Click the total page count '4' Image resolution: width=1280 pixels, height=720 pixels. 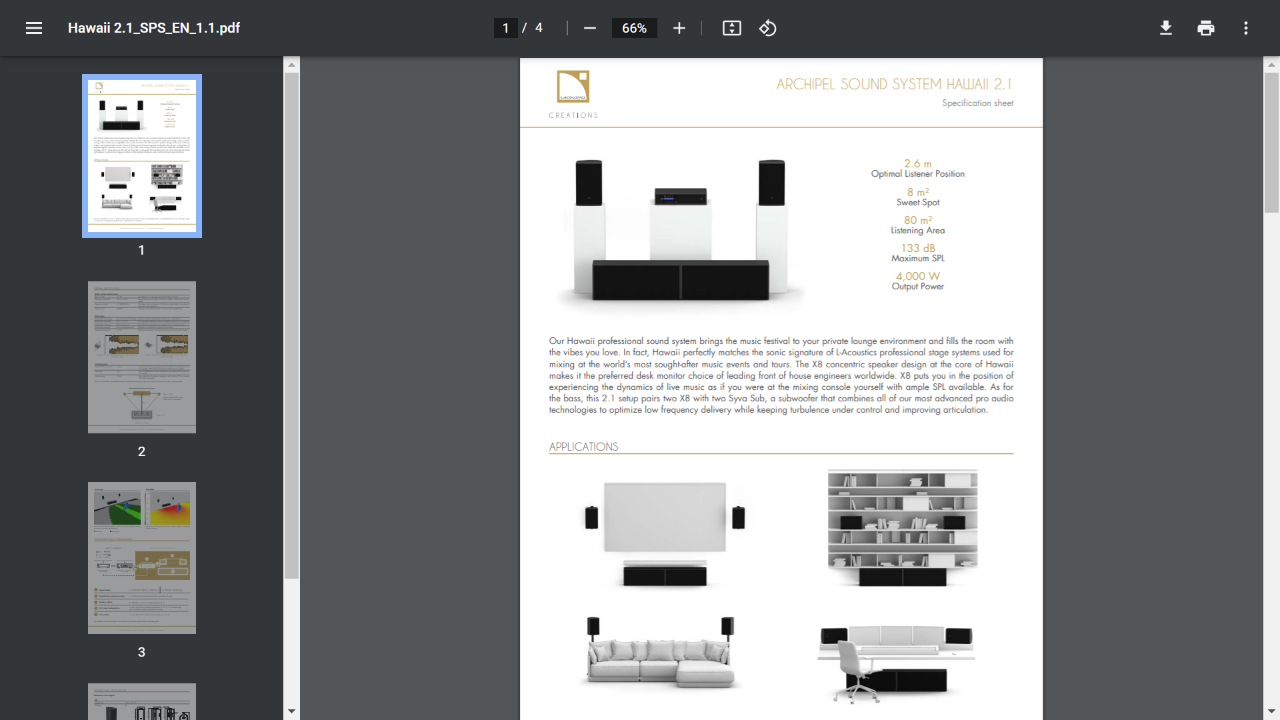click(539, 28)
